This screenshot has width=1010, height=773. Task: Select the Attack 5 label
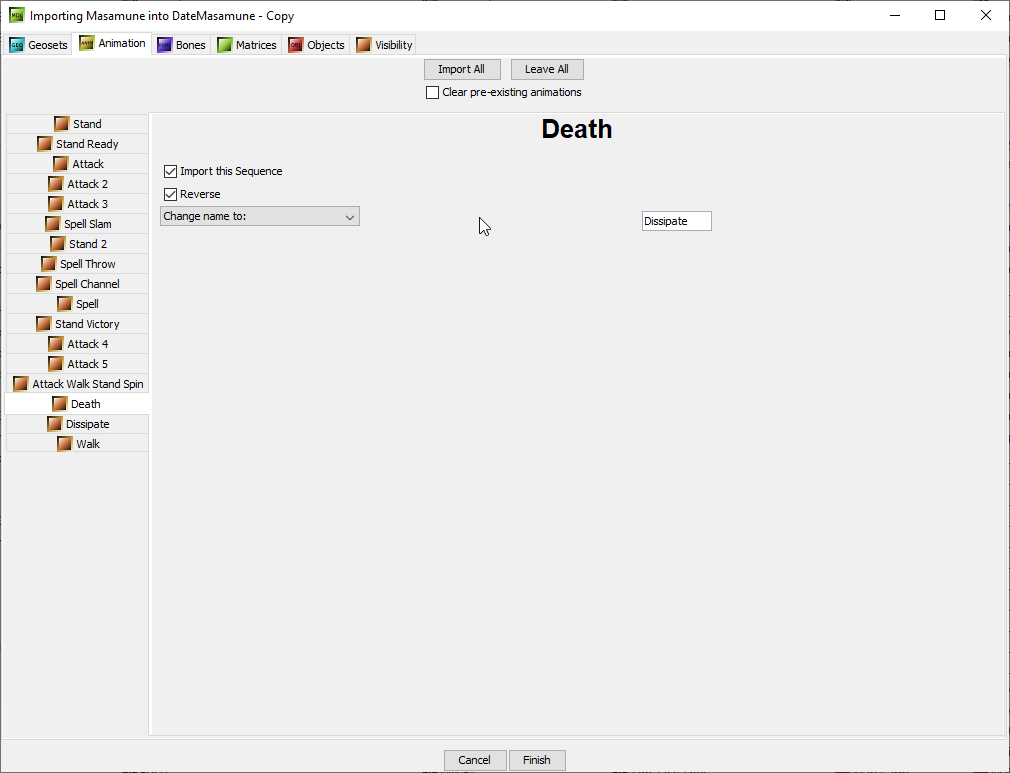pos(88,364)
